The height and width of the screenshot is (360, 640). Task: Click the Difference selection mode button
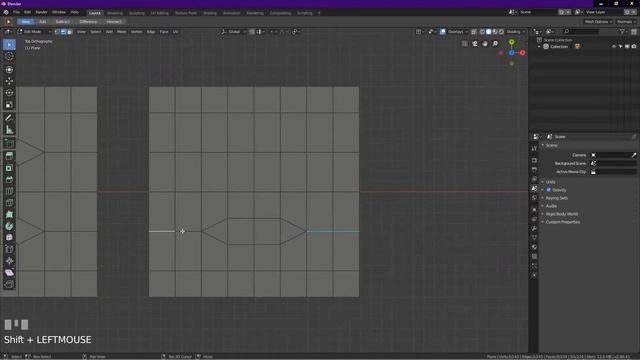(88, 22)
